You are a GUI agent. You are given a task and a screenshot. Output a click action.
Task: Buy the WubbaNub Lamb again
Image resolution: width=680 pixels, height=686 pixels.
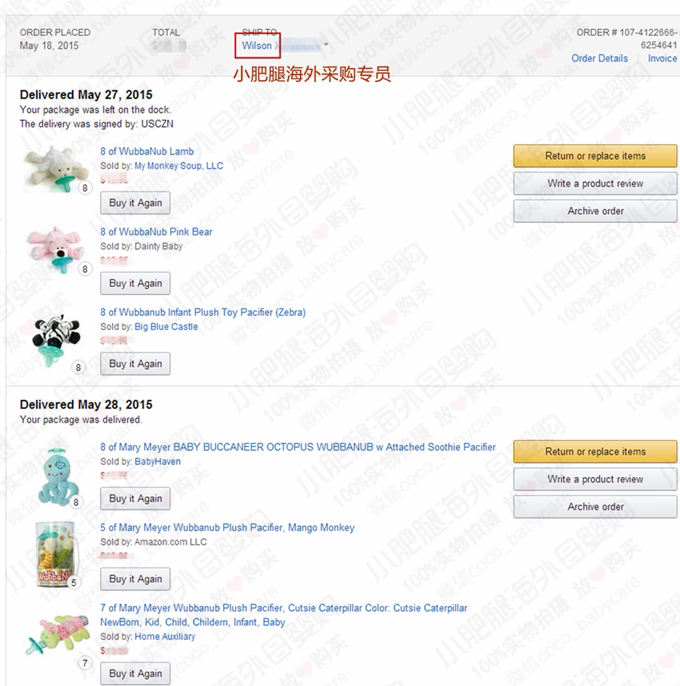135,203
